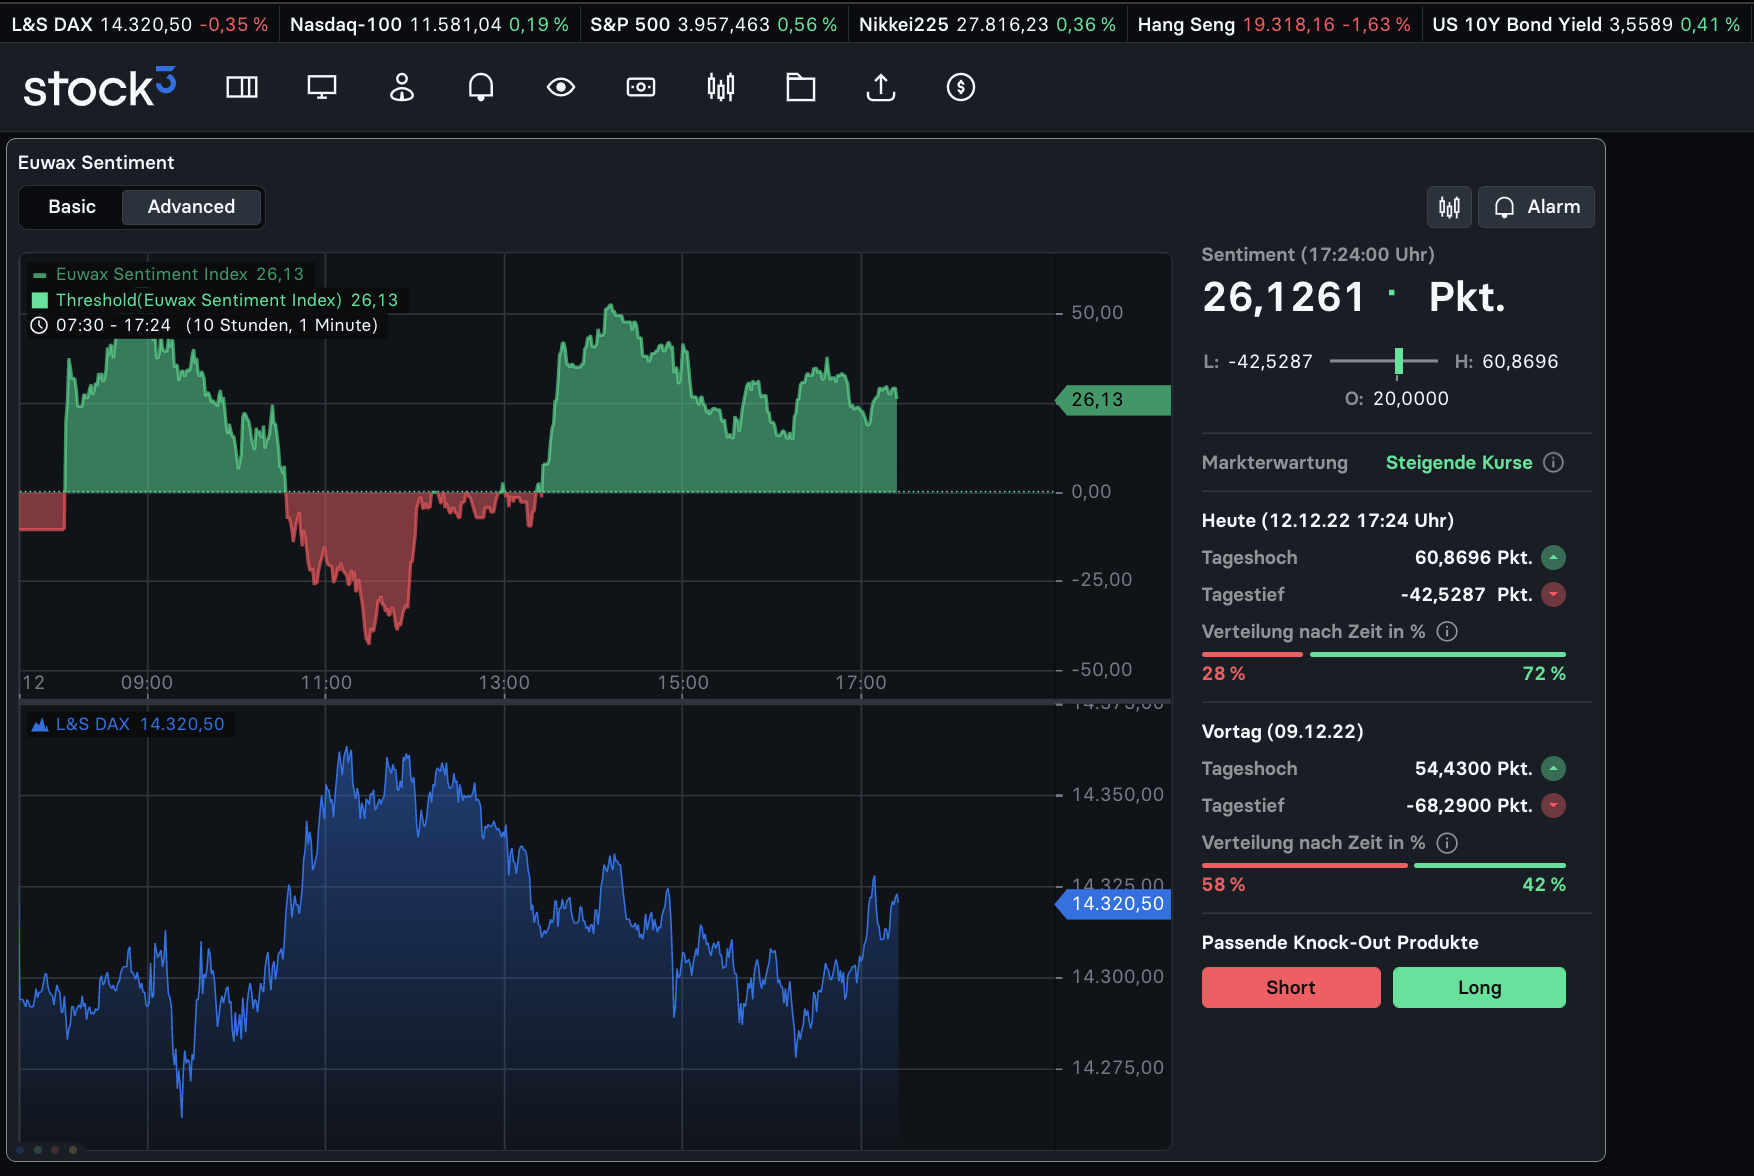Click the Threshold(Euwax Sentiment Index) legend entry
This screenshot has width=1754, height=1176.
pos(215,300)
